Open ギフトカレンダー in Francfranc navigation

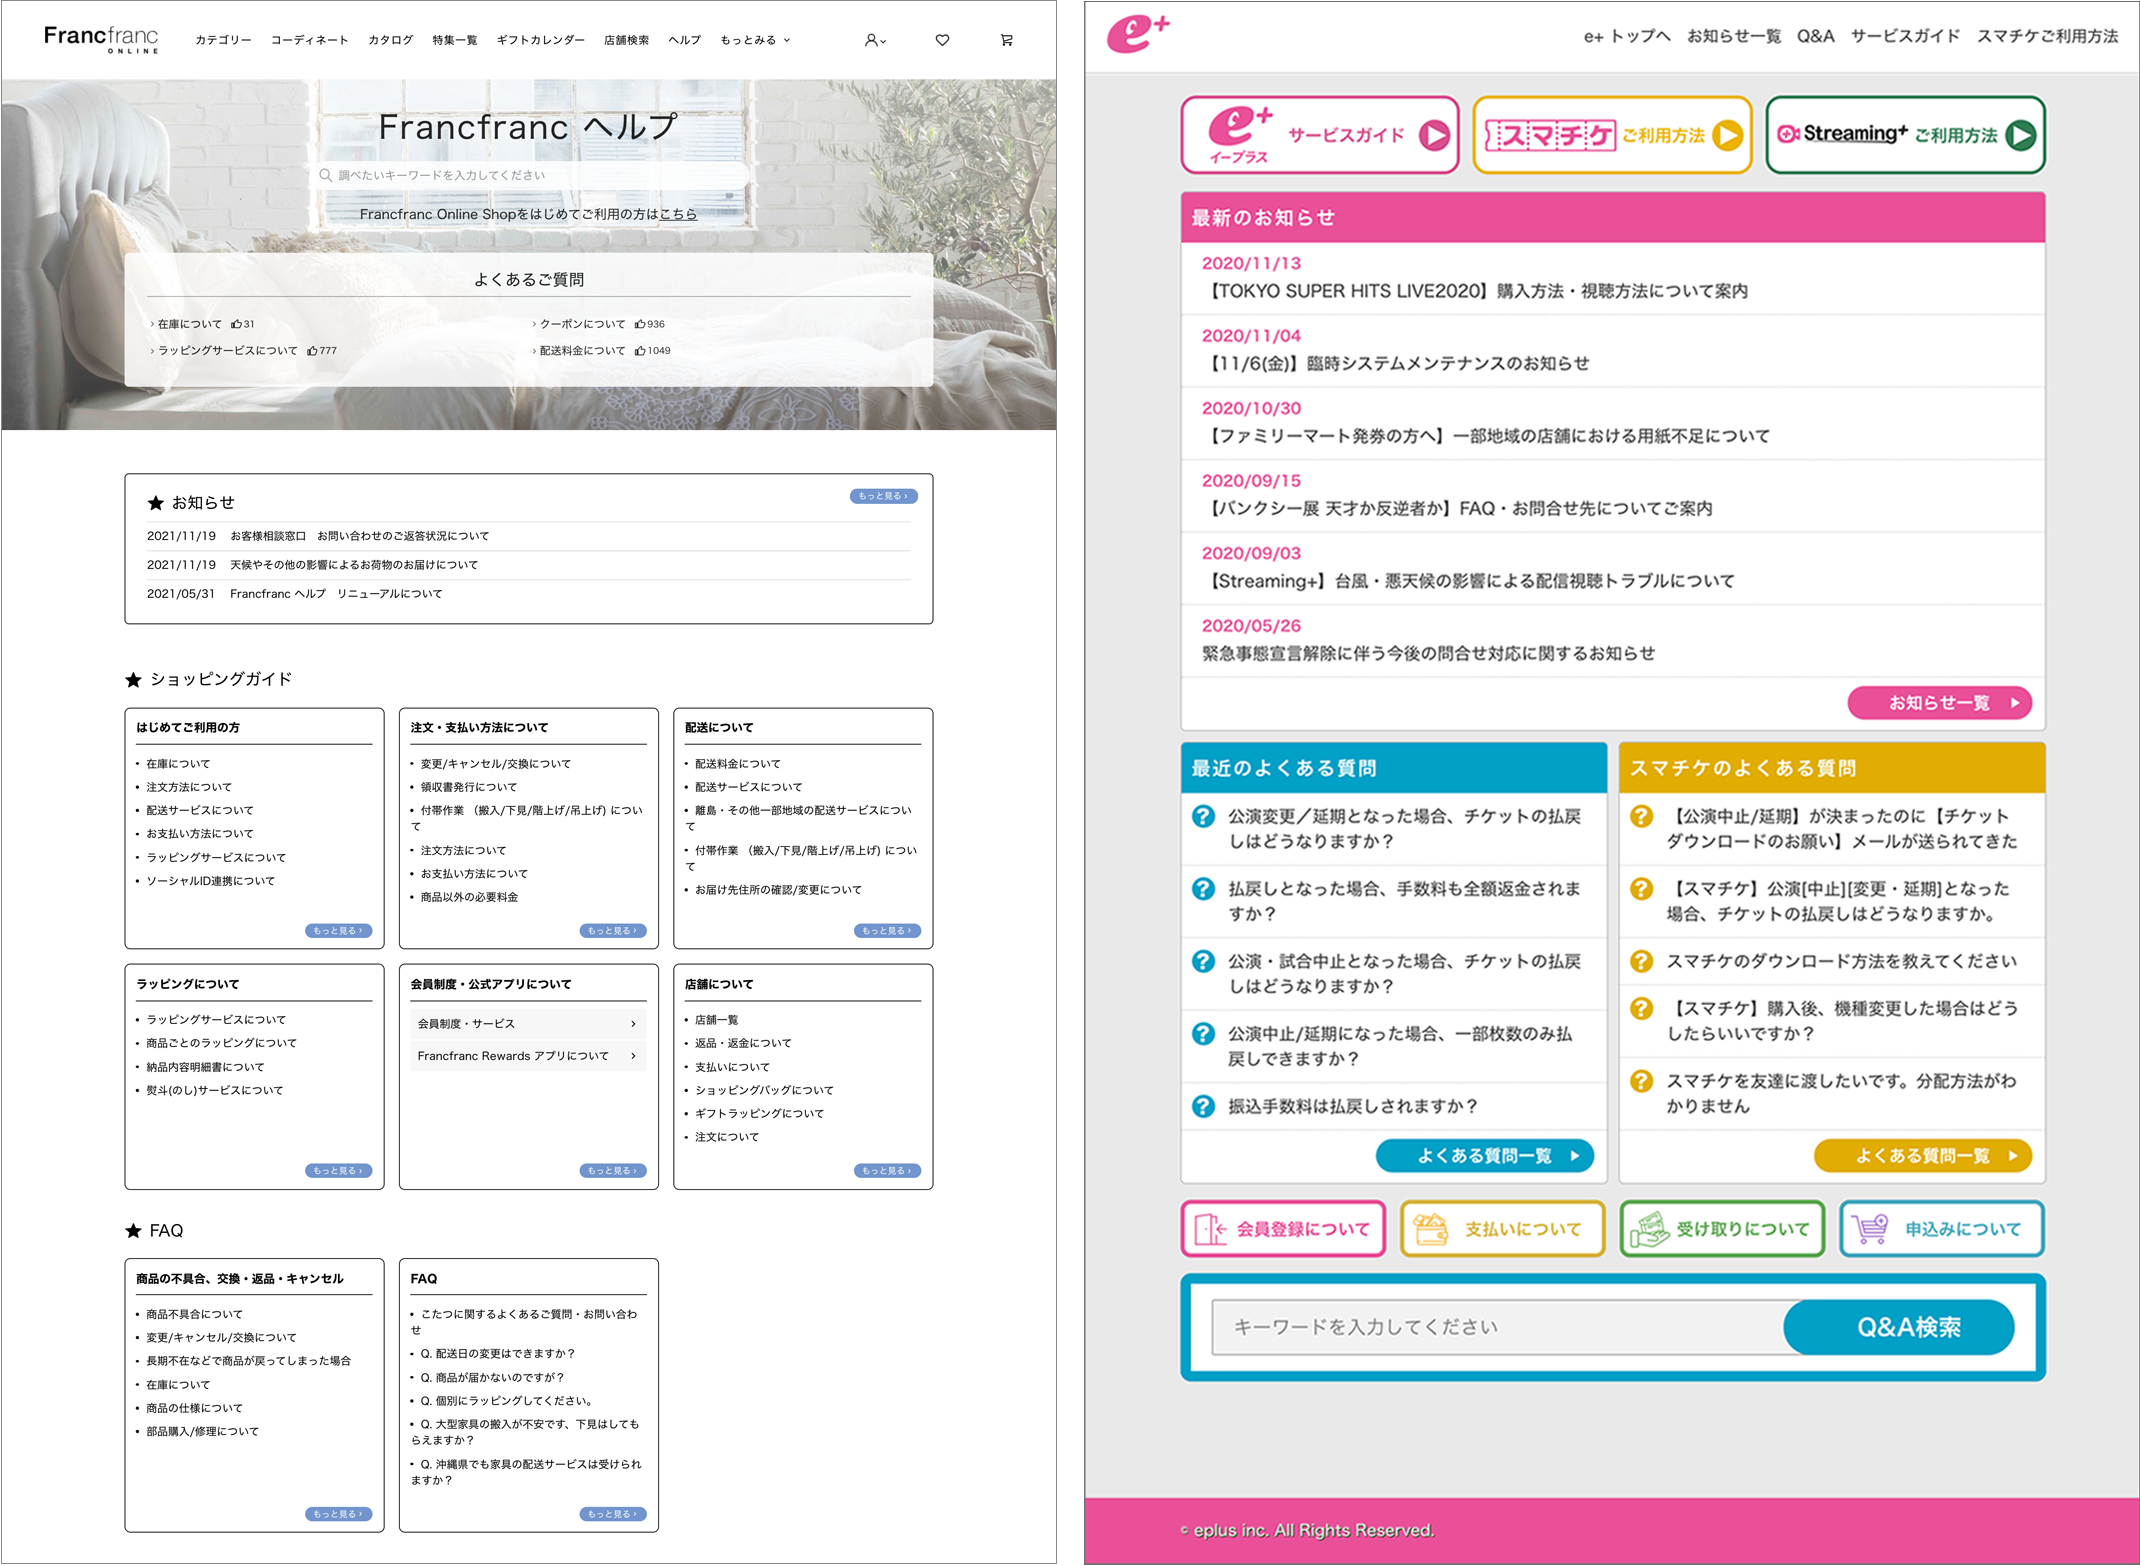[x=540, y=40]
